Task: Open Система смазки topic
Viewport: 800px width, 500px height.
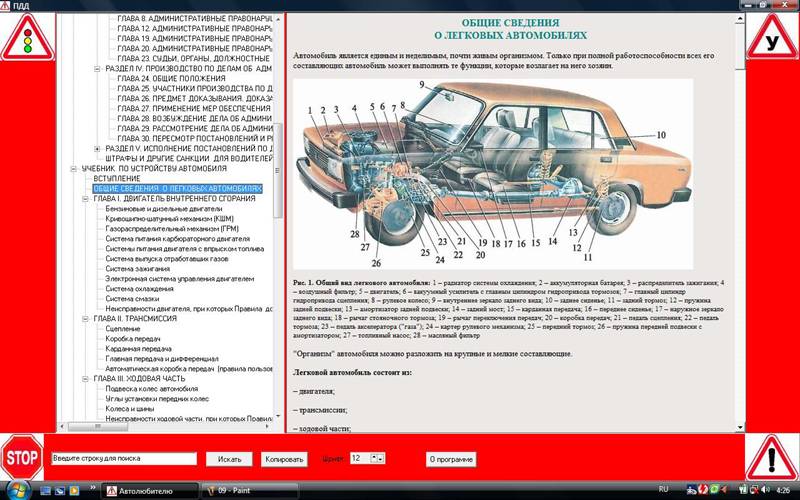Action: click(x=132, y=298)
